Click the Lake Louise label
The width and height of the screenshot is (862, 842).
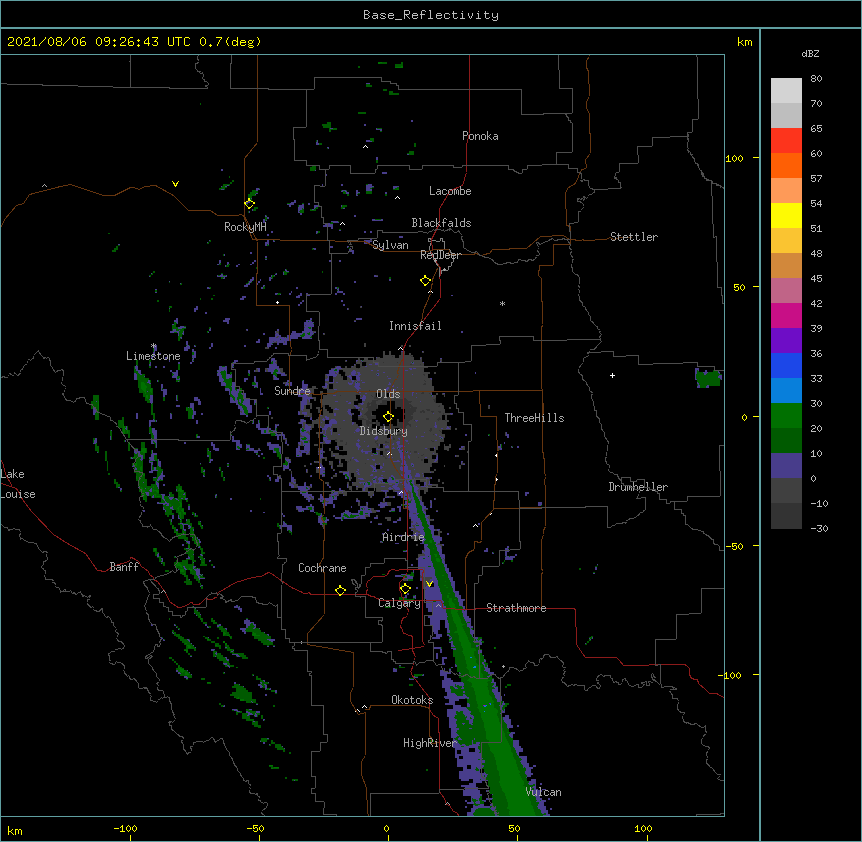click(18, 484)
